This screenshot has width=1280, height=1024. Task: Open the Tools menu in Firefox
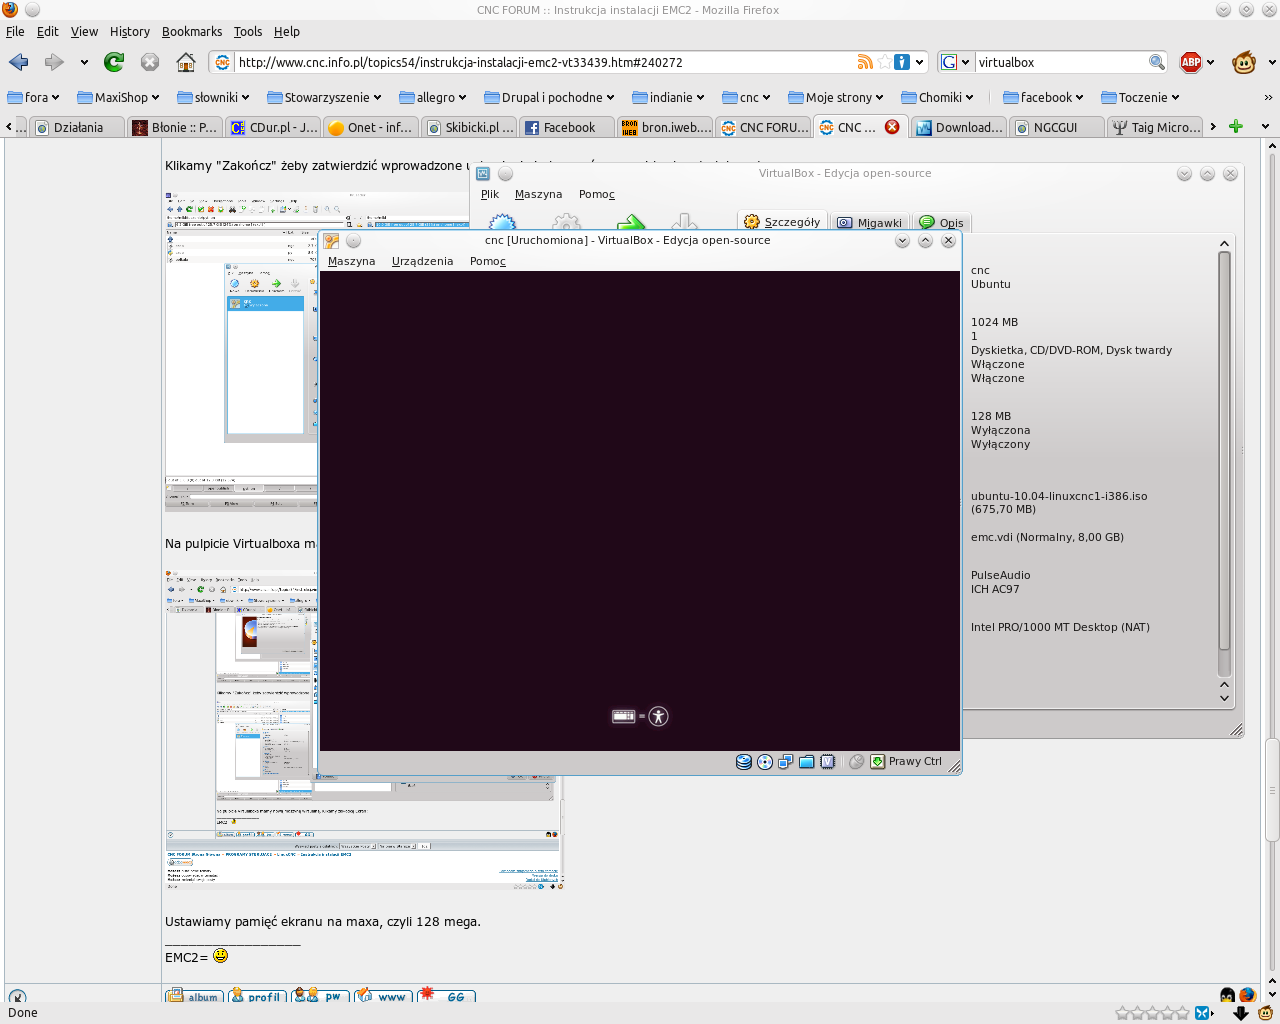(x=248, y=32)
